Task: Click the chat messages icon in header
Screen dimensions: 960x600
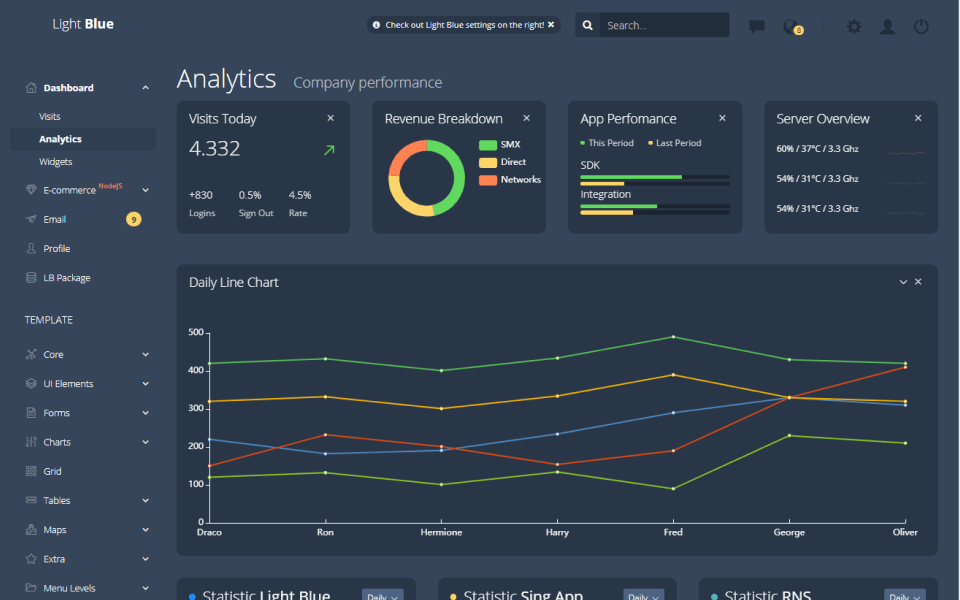Action: pos(757,27)
